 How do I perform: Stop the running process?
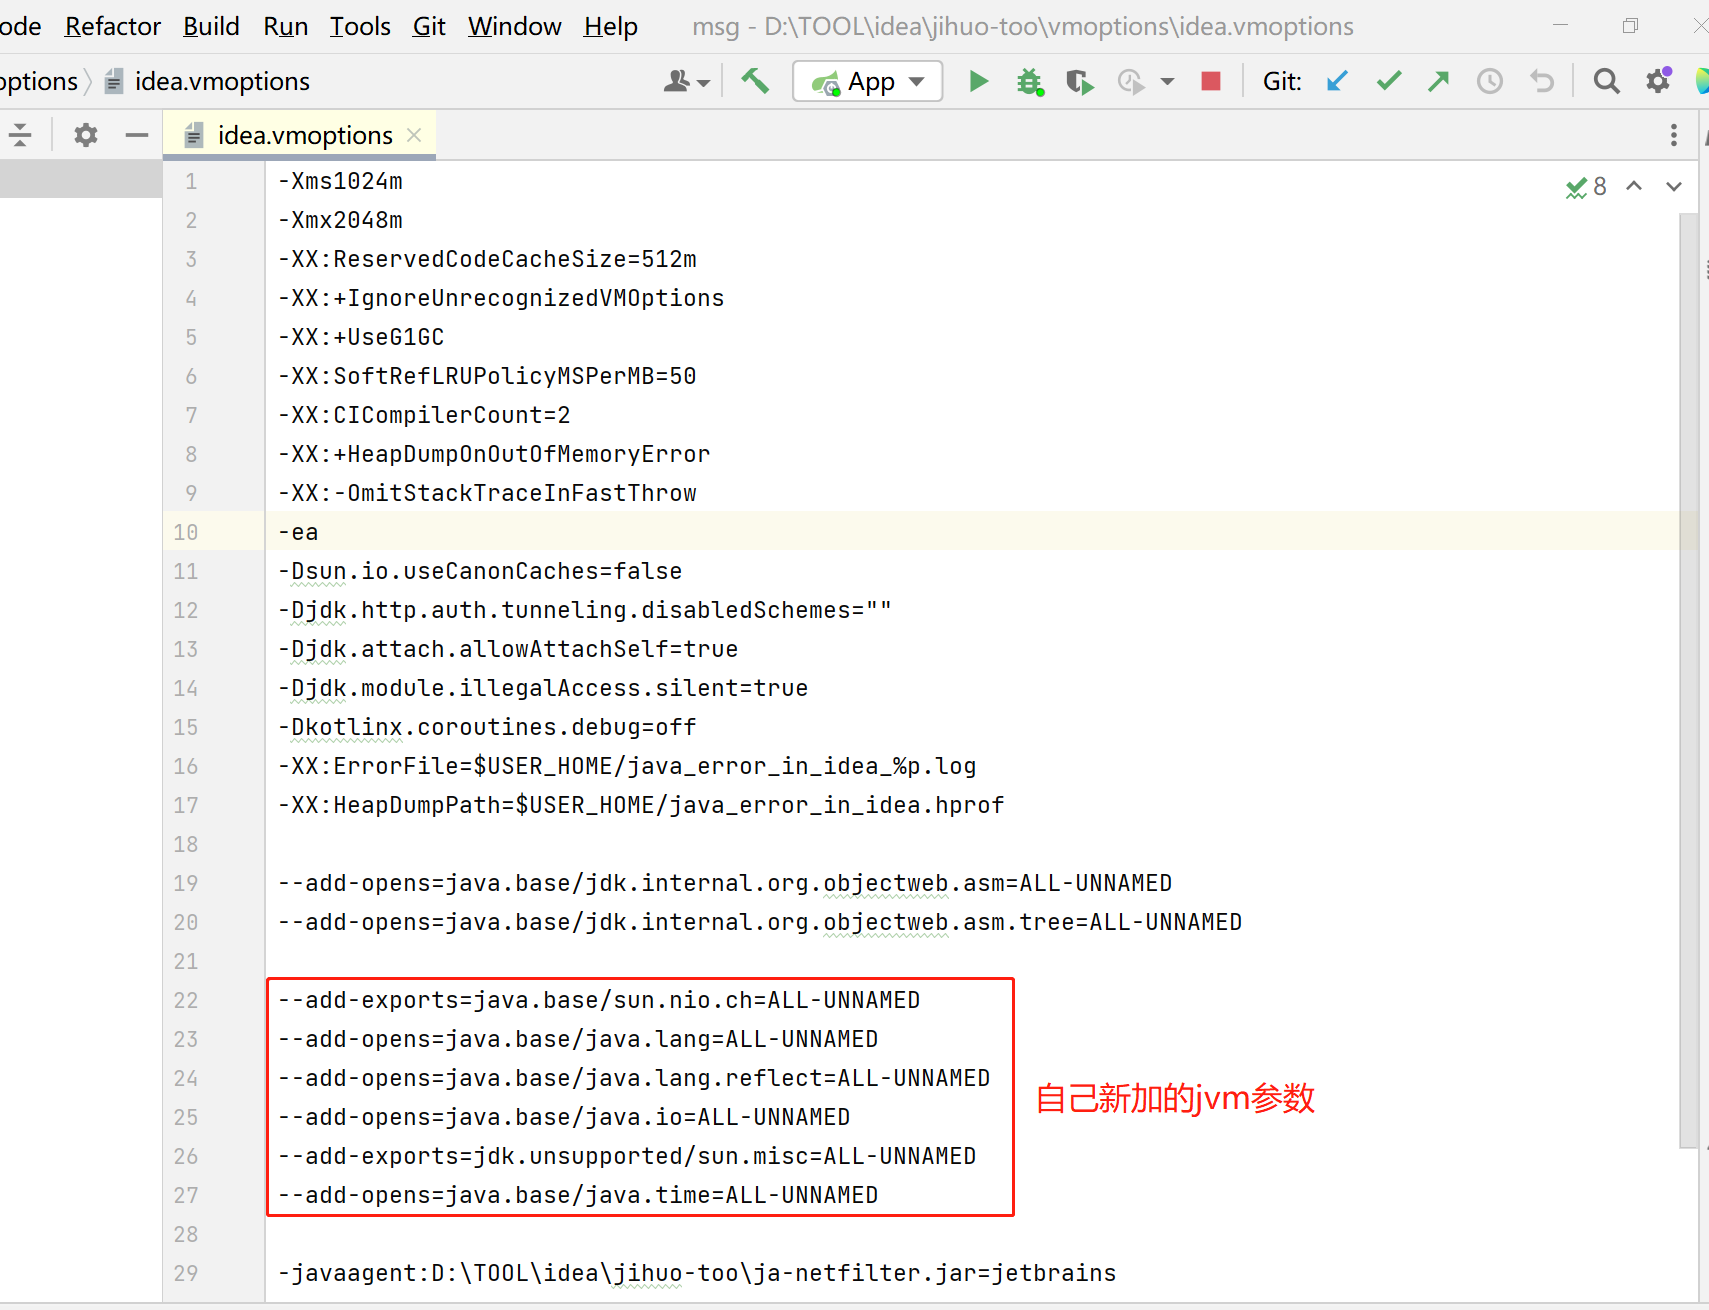1211,81
